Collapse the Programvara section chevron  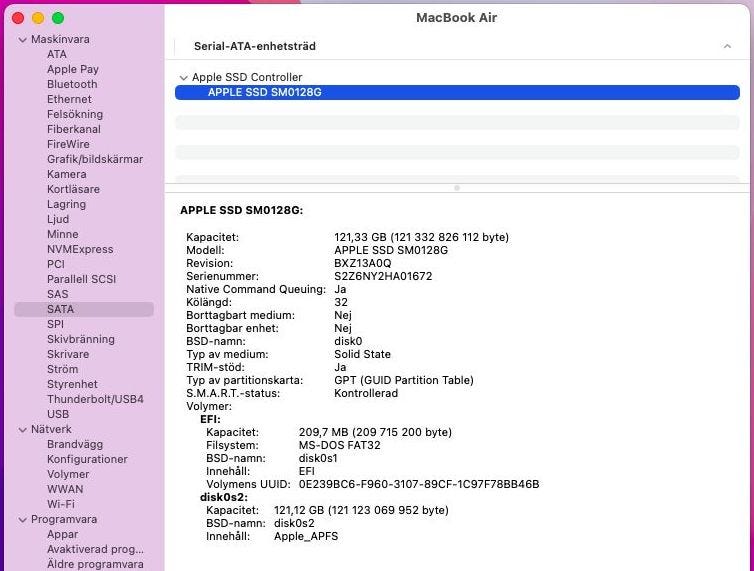23,520
